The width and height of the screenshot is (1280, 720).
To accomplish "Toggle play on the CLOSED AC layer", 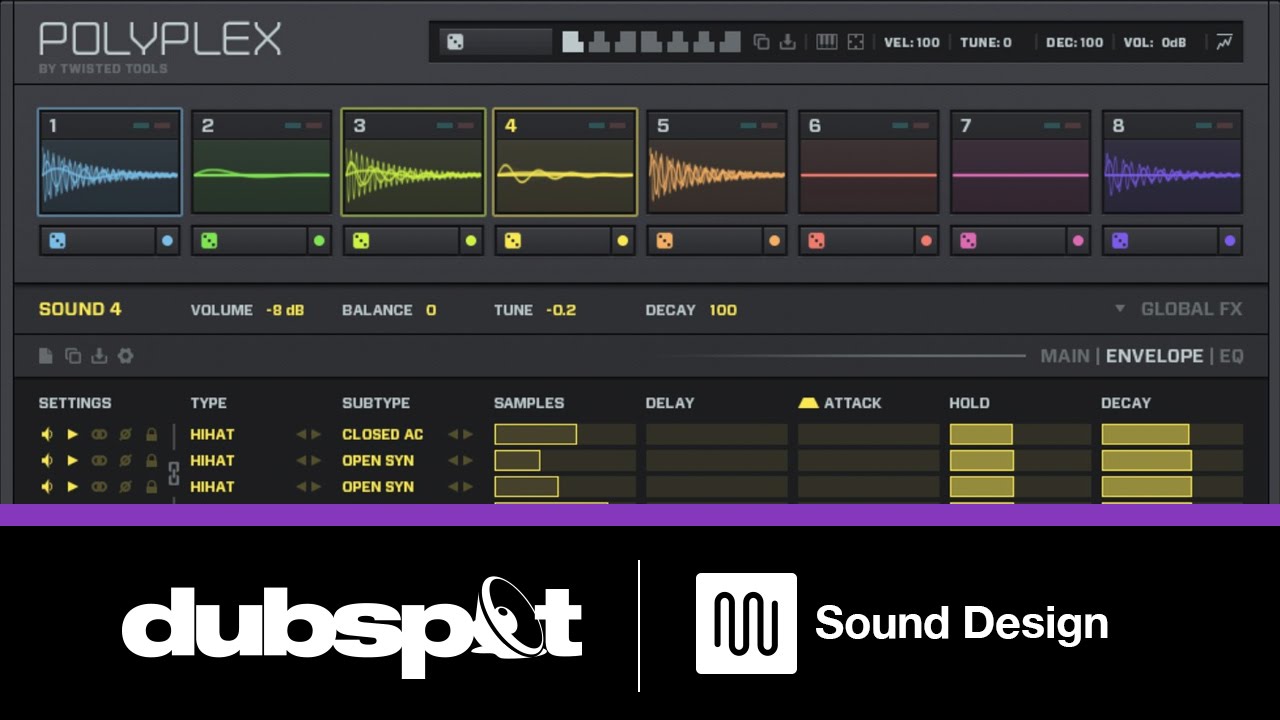I will tap(72, 434).
